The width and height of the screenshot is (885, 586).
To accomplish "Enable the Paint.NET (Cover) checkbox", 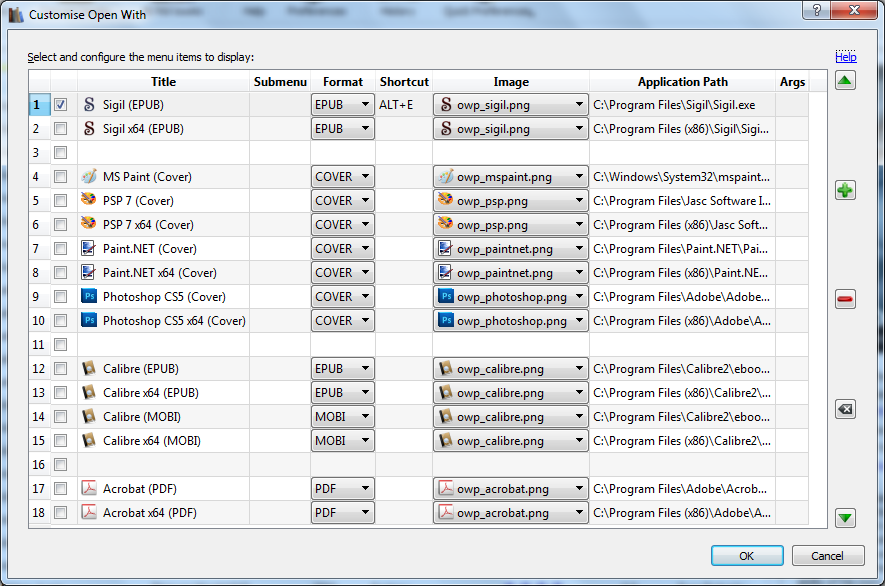I will (x=60, y=248).
